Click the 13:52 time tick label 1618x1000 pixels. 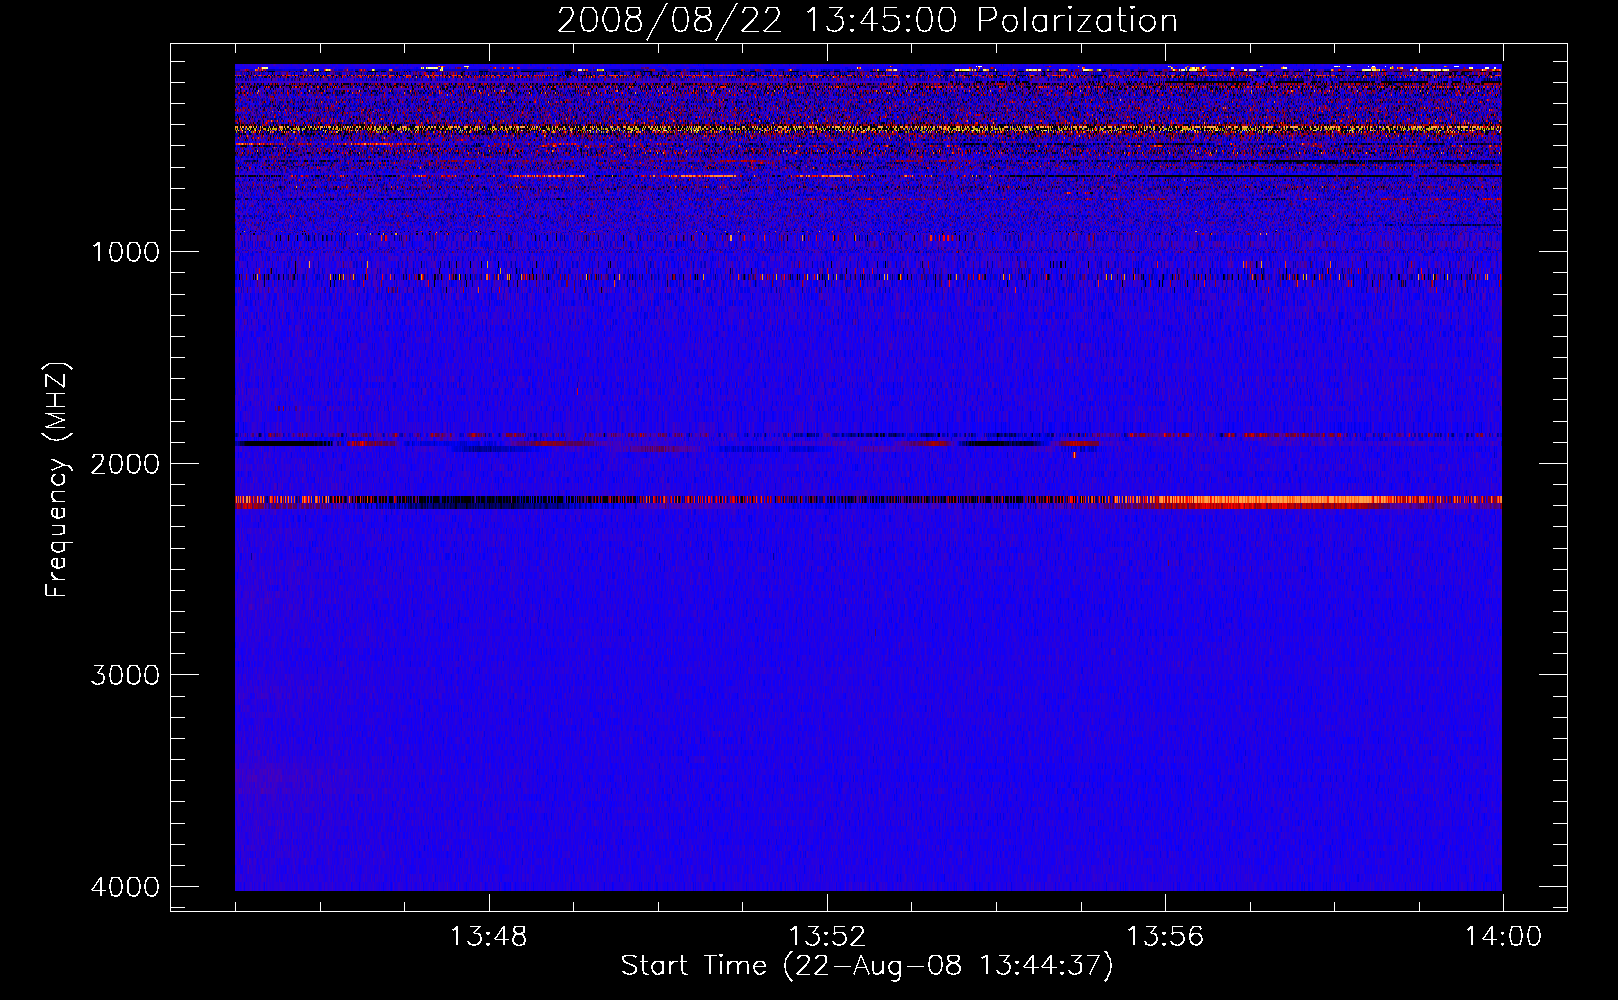(x=827, y=937)
